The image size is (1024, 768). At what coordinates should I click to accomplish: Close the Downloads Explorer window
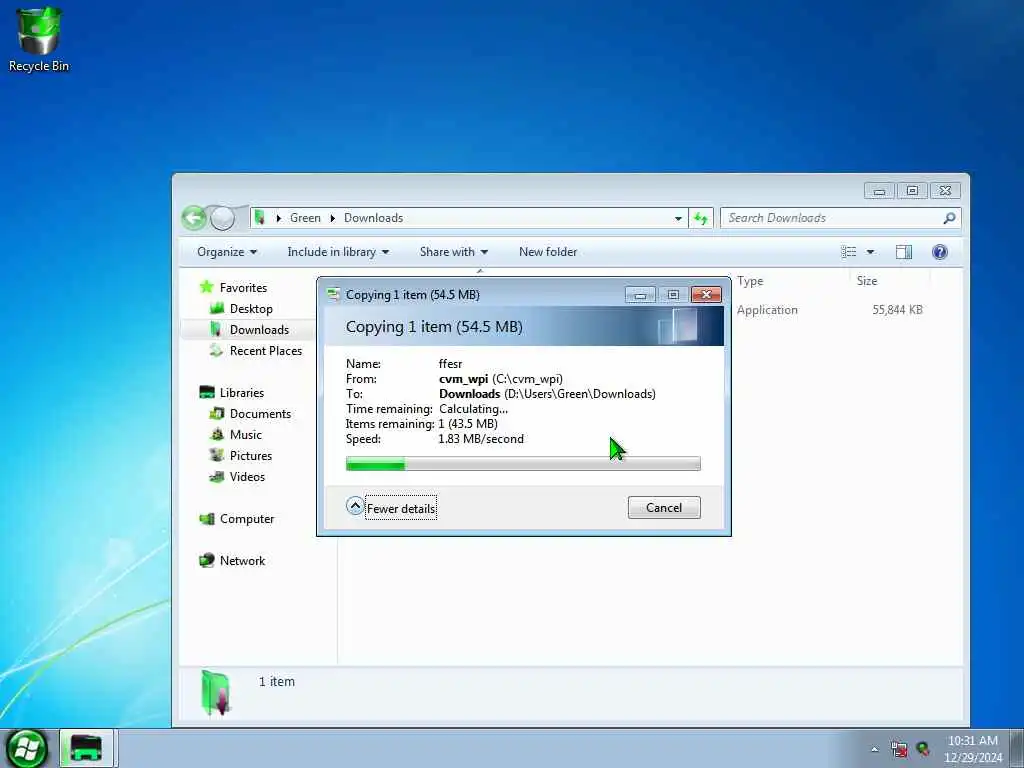945,191
